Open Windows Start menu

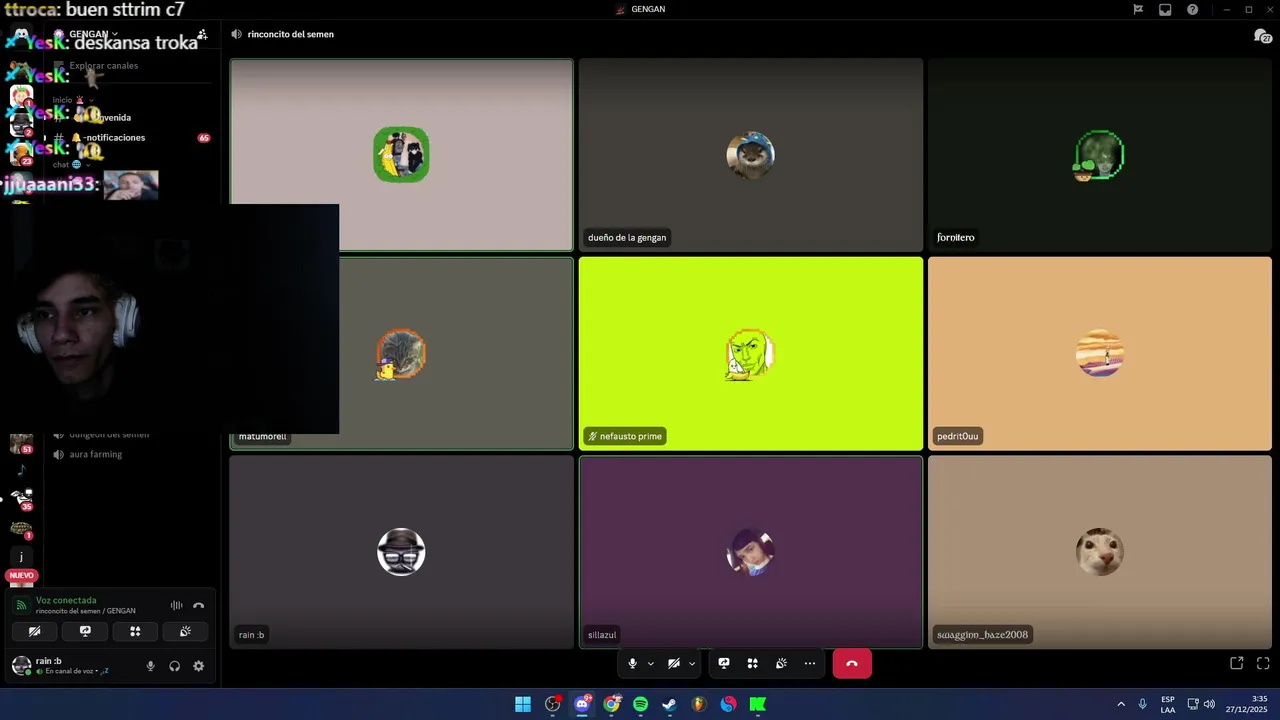coord(523,704)
